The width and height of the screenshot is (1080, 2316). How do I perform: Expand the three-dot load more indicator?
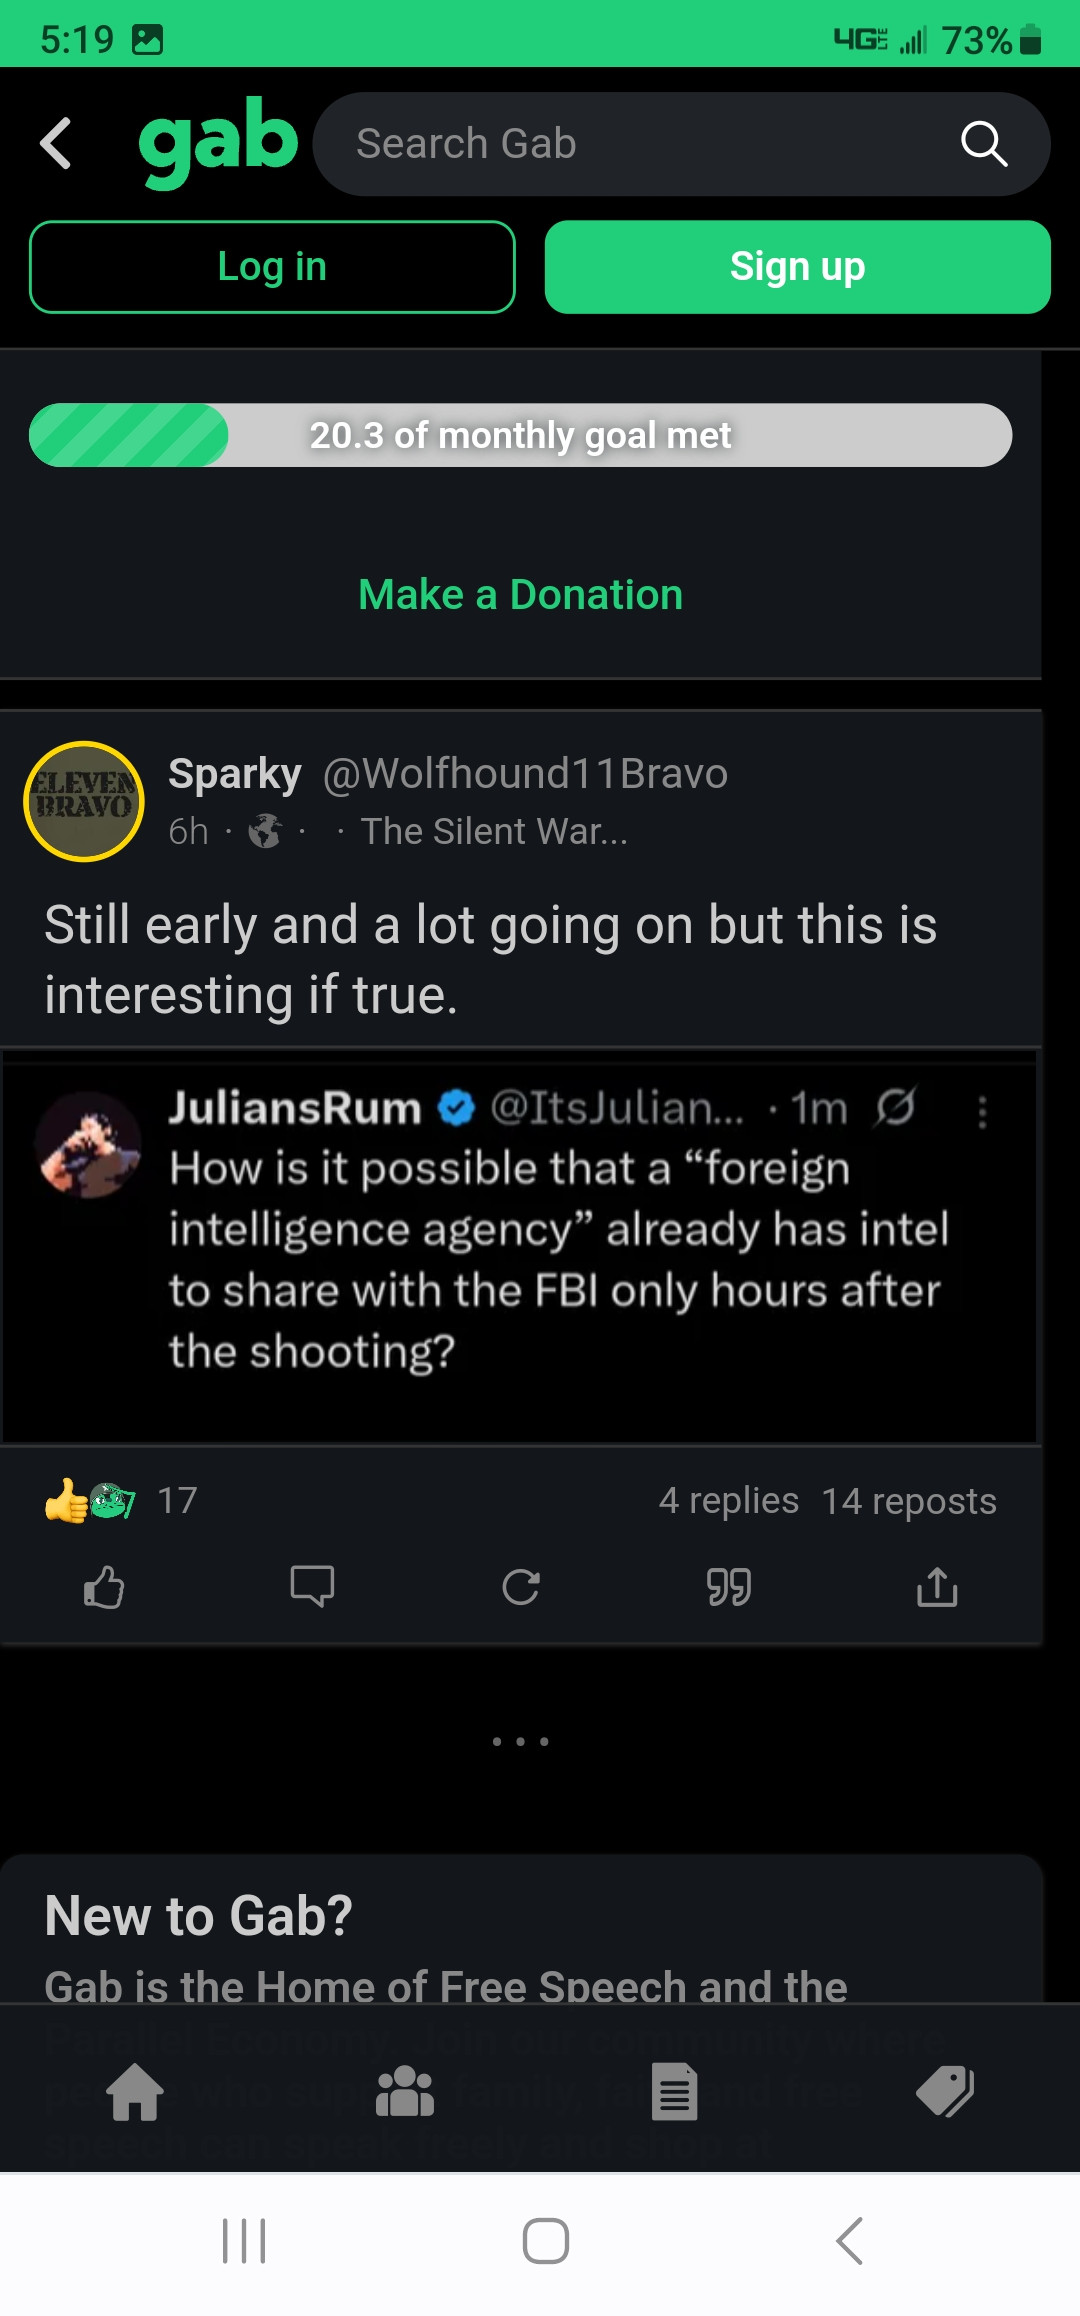[x=520, y=1742]
